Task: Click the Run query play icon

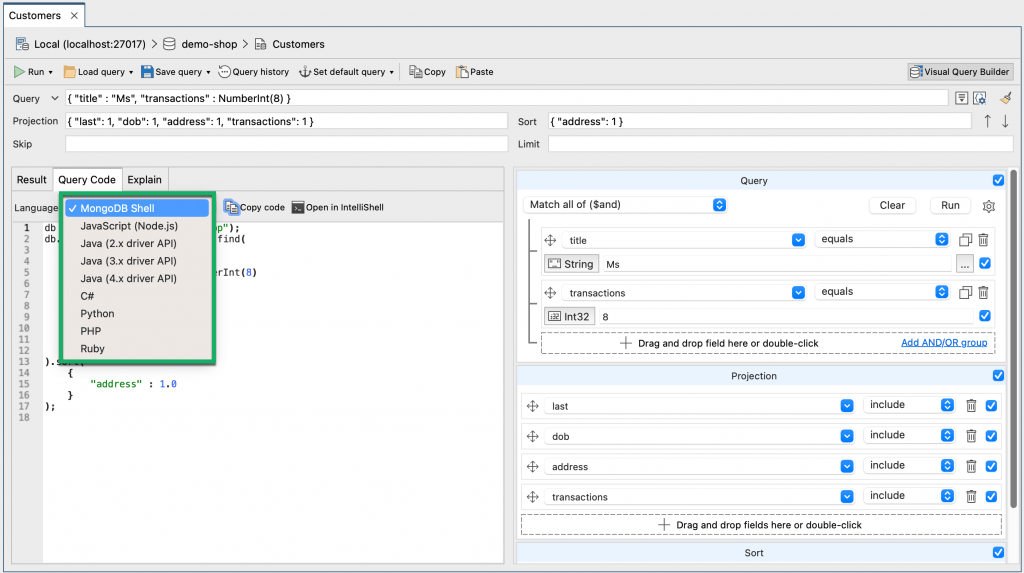Action: tap(20, 72)
